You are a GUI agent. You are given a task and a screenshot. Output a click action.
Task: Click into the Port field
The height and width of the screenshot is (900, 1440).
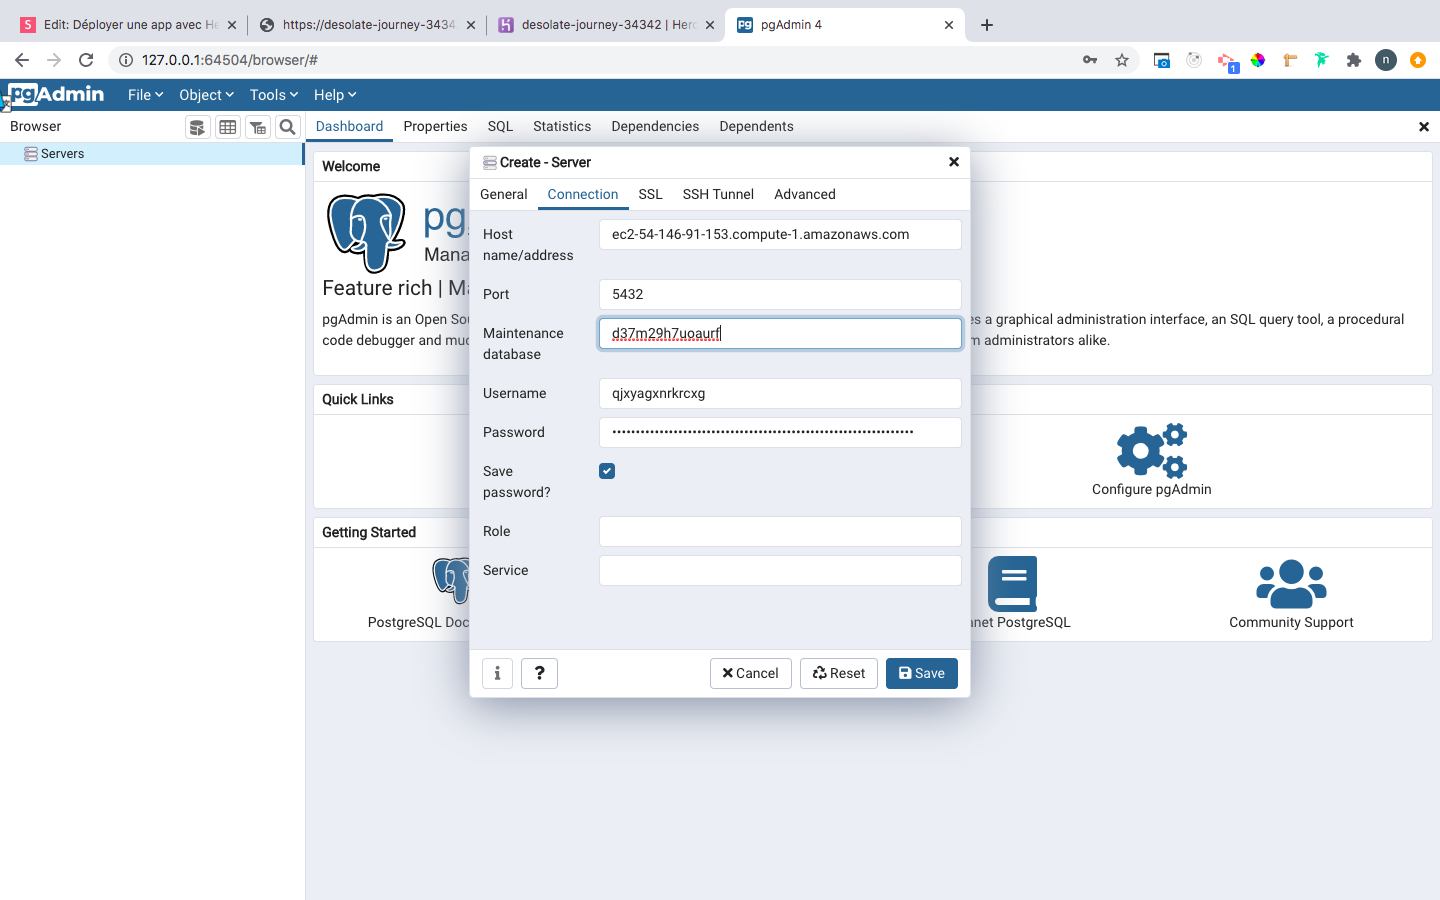[780, 294]
